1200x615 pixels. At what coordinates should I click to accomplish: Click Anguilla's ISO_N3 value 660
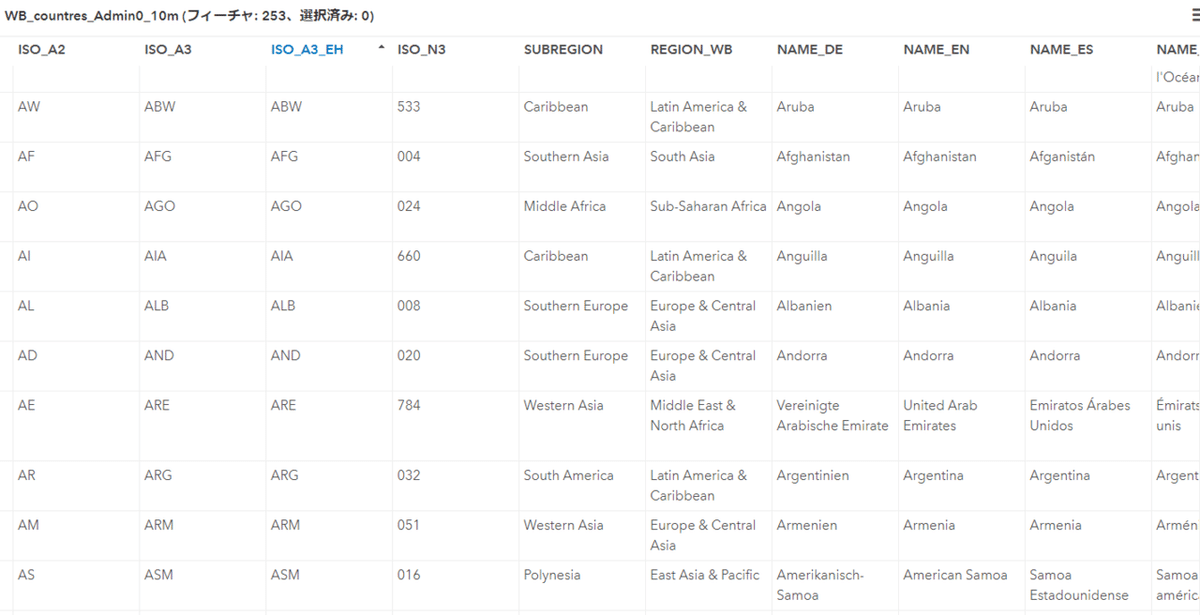[x=409, y=257]
